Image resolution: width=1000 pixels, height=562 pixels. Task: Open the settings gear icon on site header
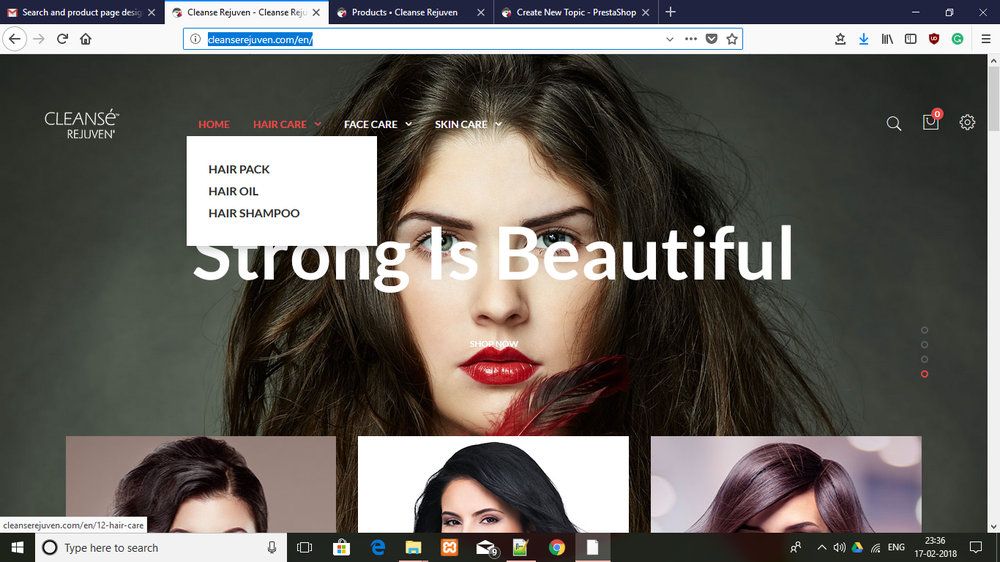[x=967, y=123]
